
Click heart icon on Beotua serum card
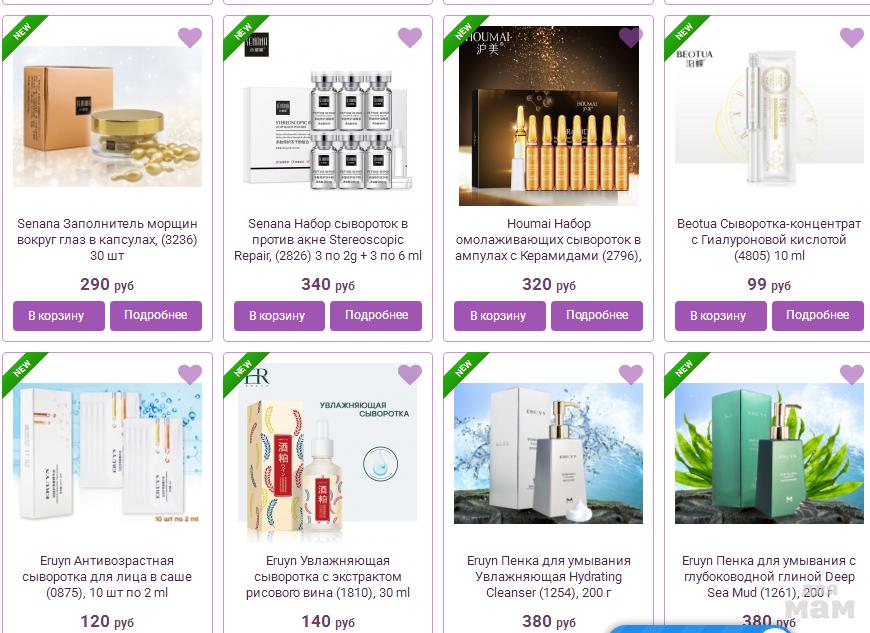coord(852,37)
